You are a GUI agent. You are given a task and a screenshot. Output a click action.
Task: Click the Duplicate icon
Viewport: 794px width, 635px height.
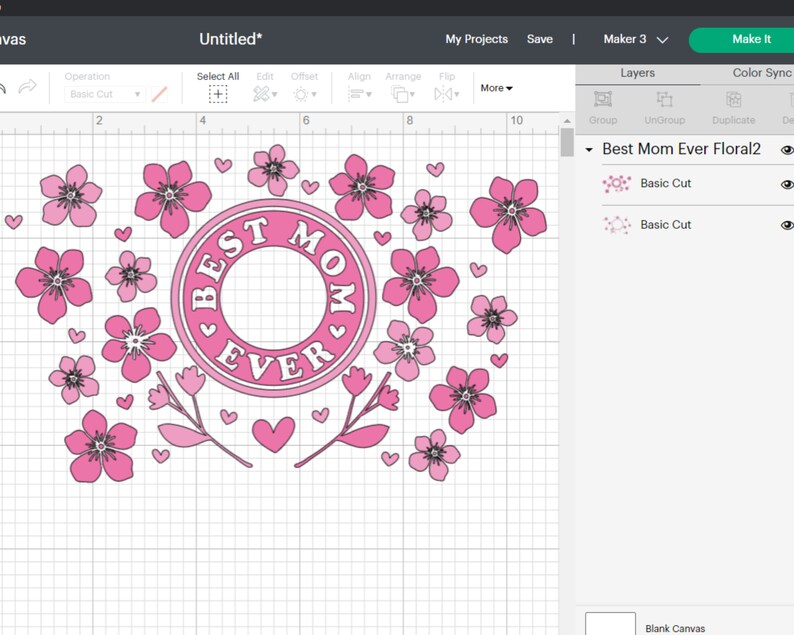point(733,99)
